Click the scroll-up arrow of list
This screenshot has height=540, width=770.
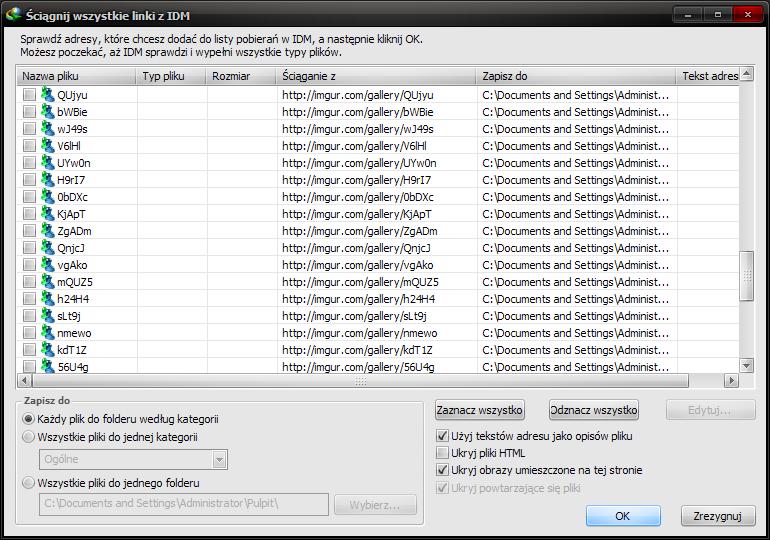pyautogui.click(x=746, y=74)
